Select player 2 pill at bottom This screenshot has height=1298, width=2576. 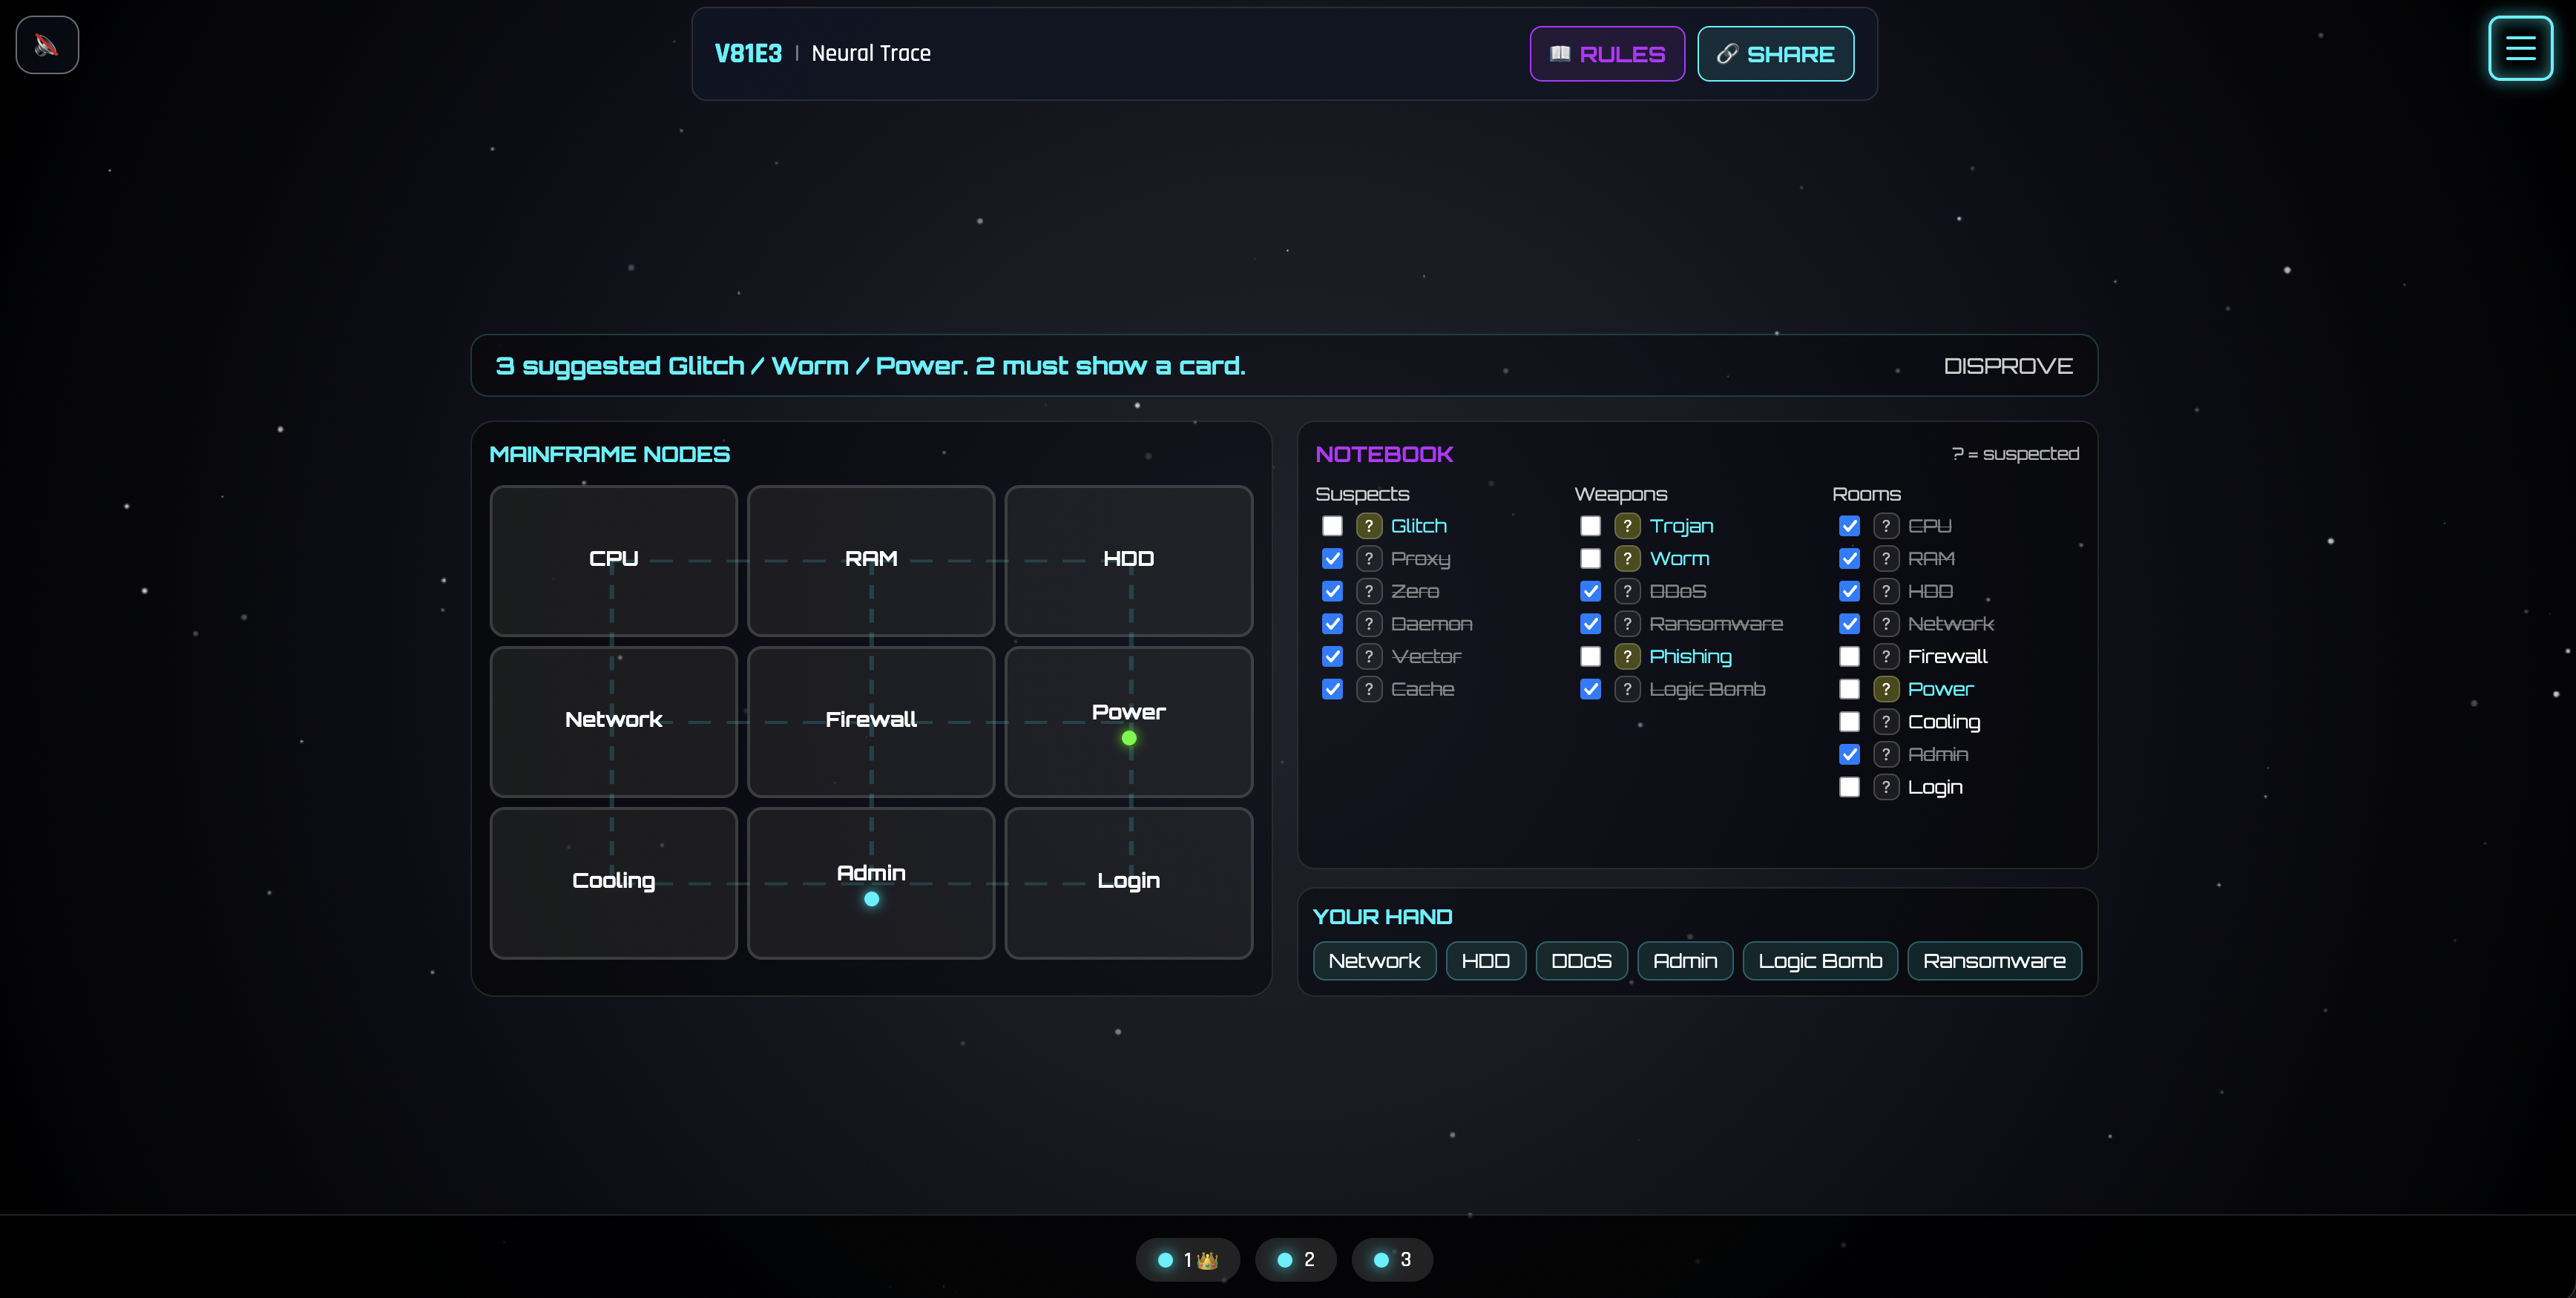pos(1295,1259)
